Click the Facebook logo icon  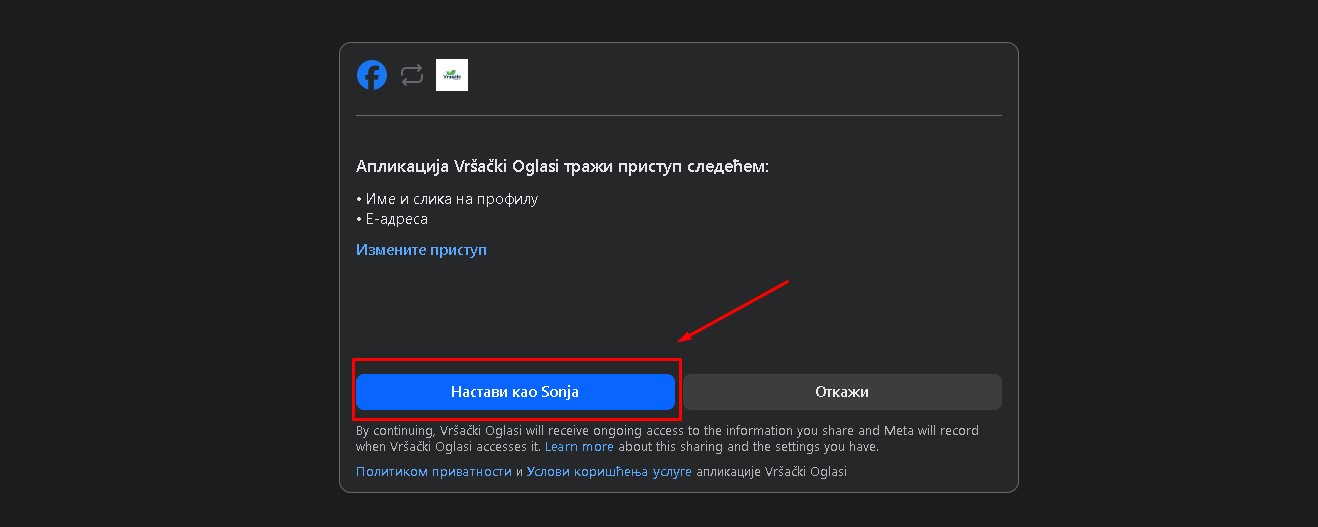pos(372,75)
